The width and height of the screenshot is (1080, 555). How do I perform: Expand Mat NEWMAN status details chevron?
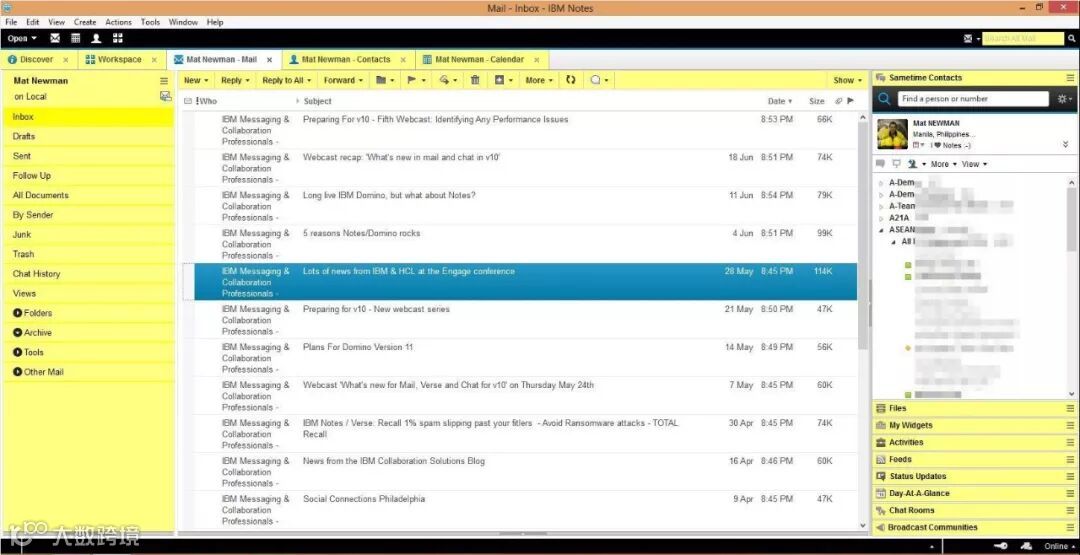pos(1066,145)
